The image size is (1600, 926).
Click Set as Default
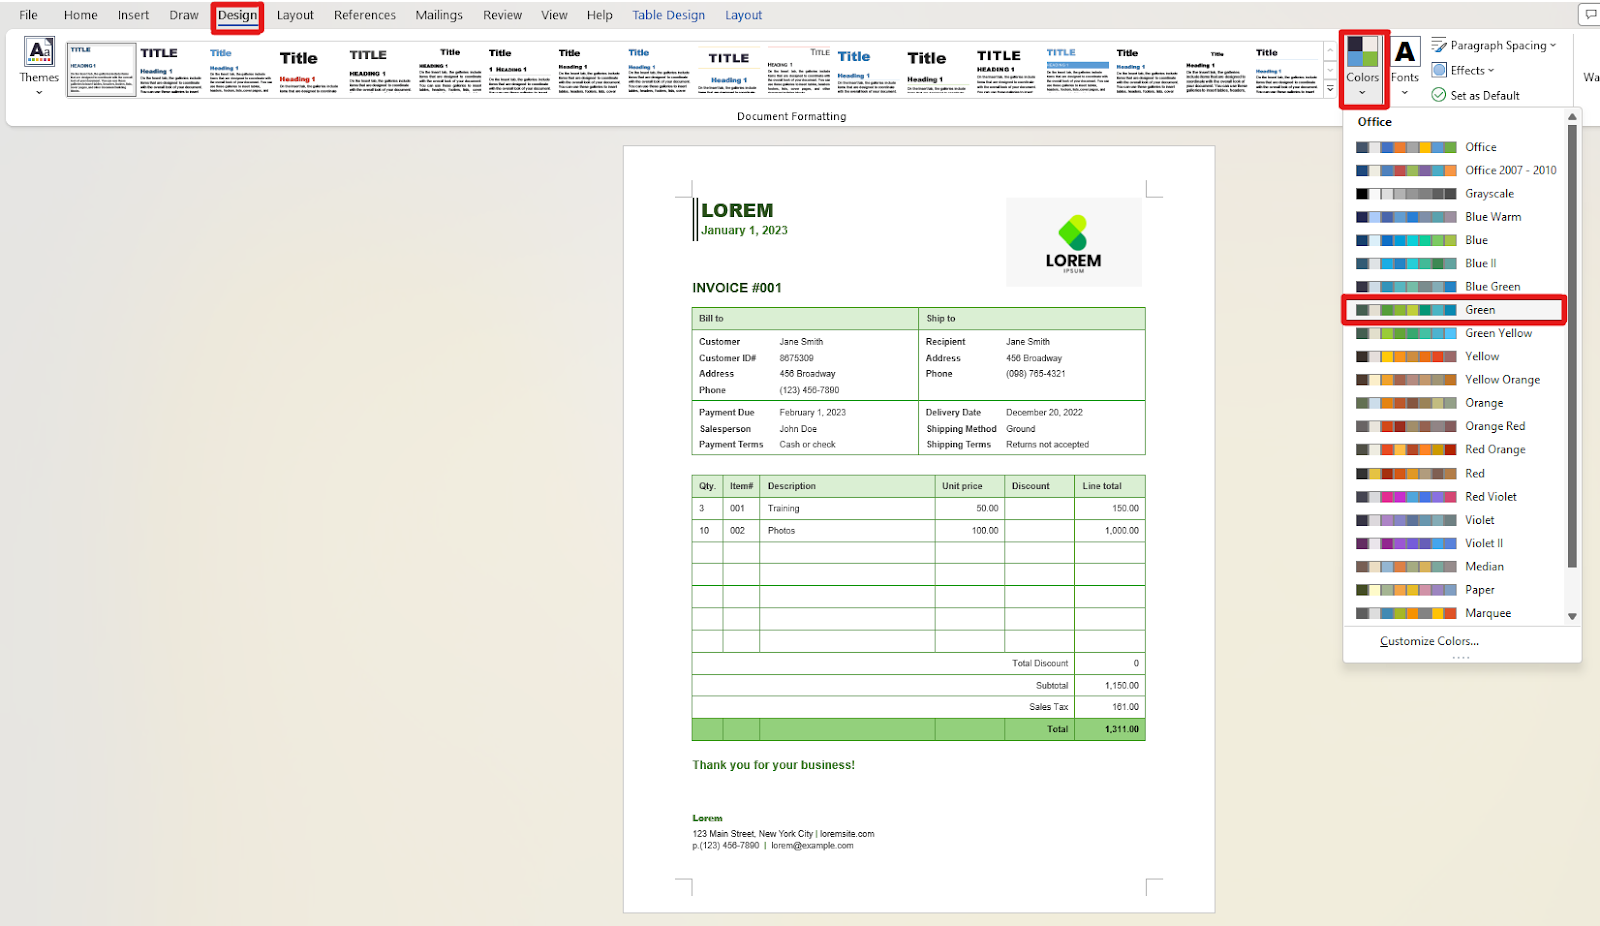1480,95
